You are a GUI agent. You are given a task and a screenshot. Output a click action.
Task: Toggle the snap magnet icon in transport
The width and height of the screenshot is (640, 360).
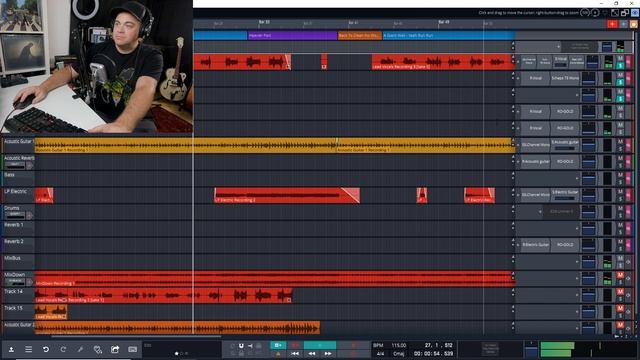point(241,346)
